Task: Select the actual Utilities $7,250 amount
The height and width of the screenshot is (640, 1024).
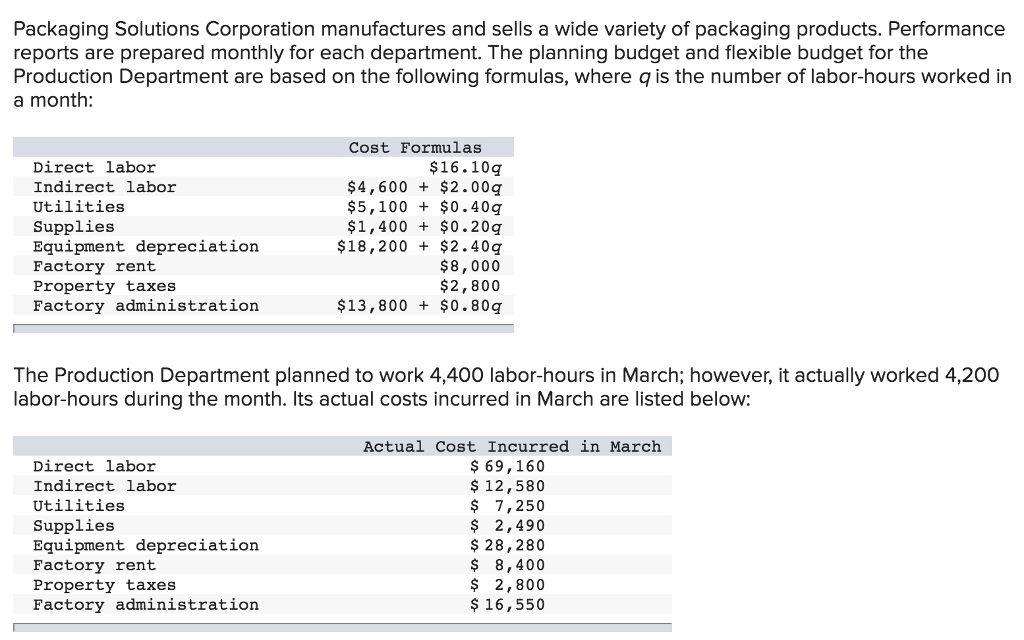Action: click(x=507, y=505)
